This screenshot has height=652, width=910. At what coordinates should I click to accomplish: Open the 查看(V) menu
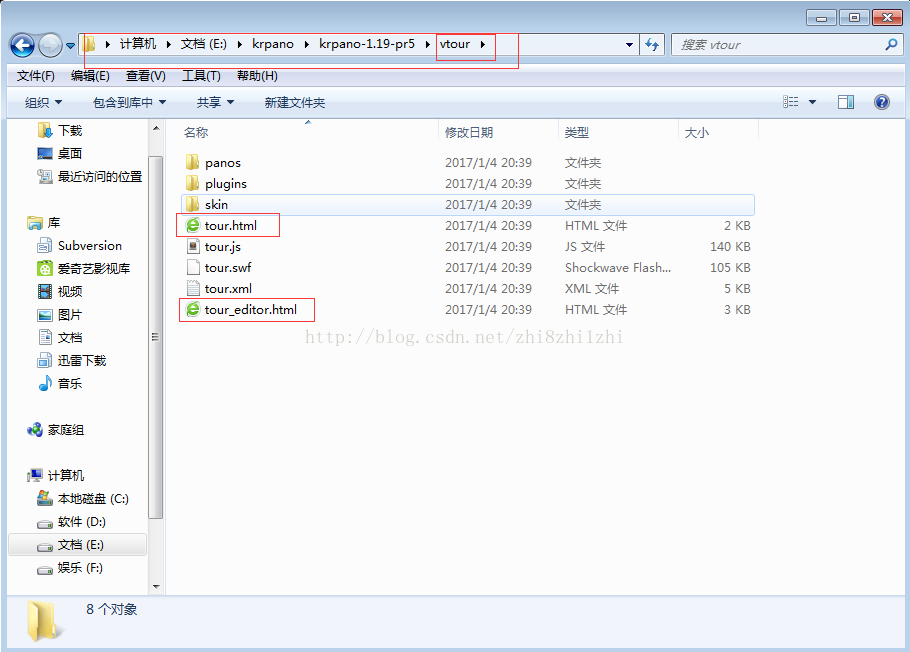pyautogui.click(x=146, y=76)
